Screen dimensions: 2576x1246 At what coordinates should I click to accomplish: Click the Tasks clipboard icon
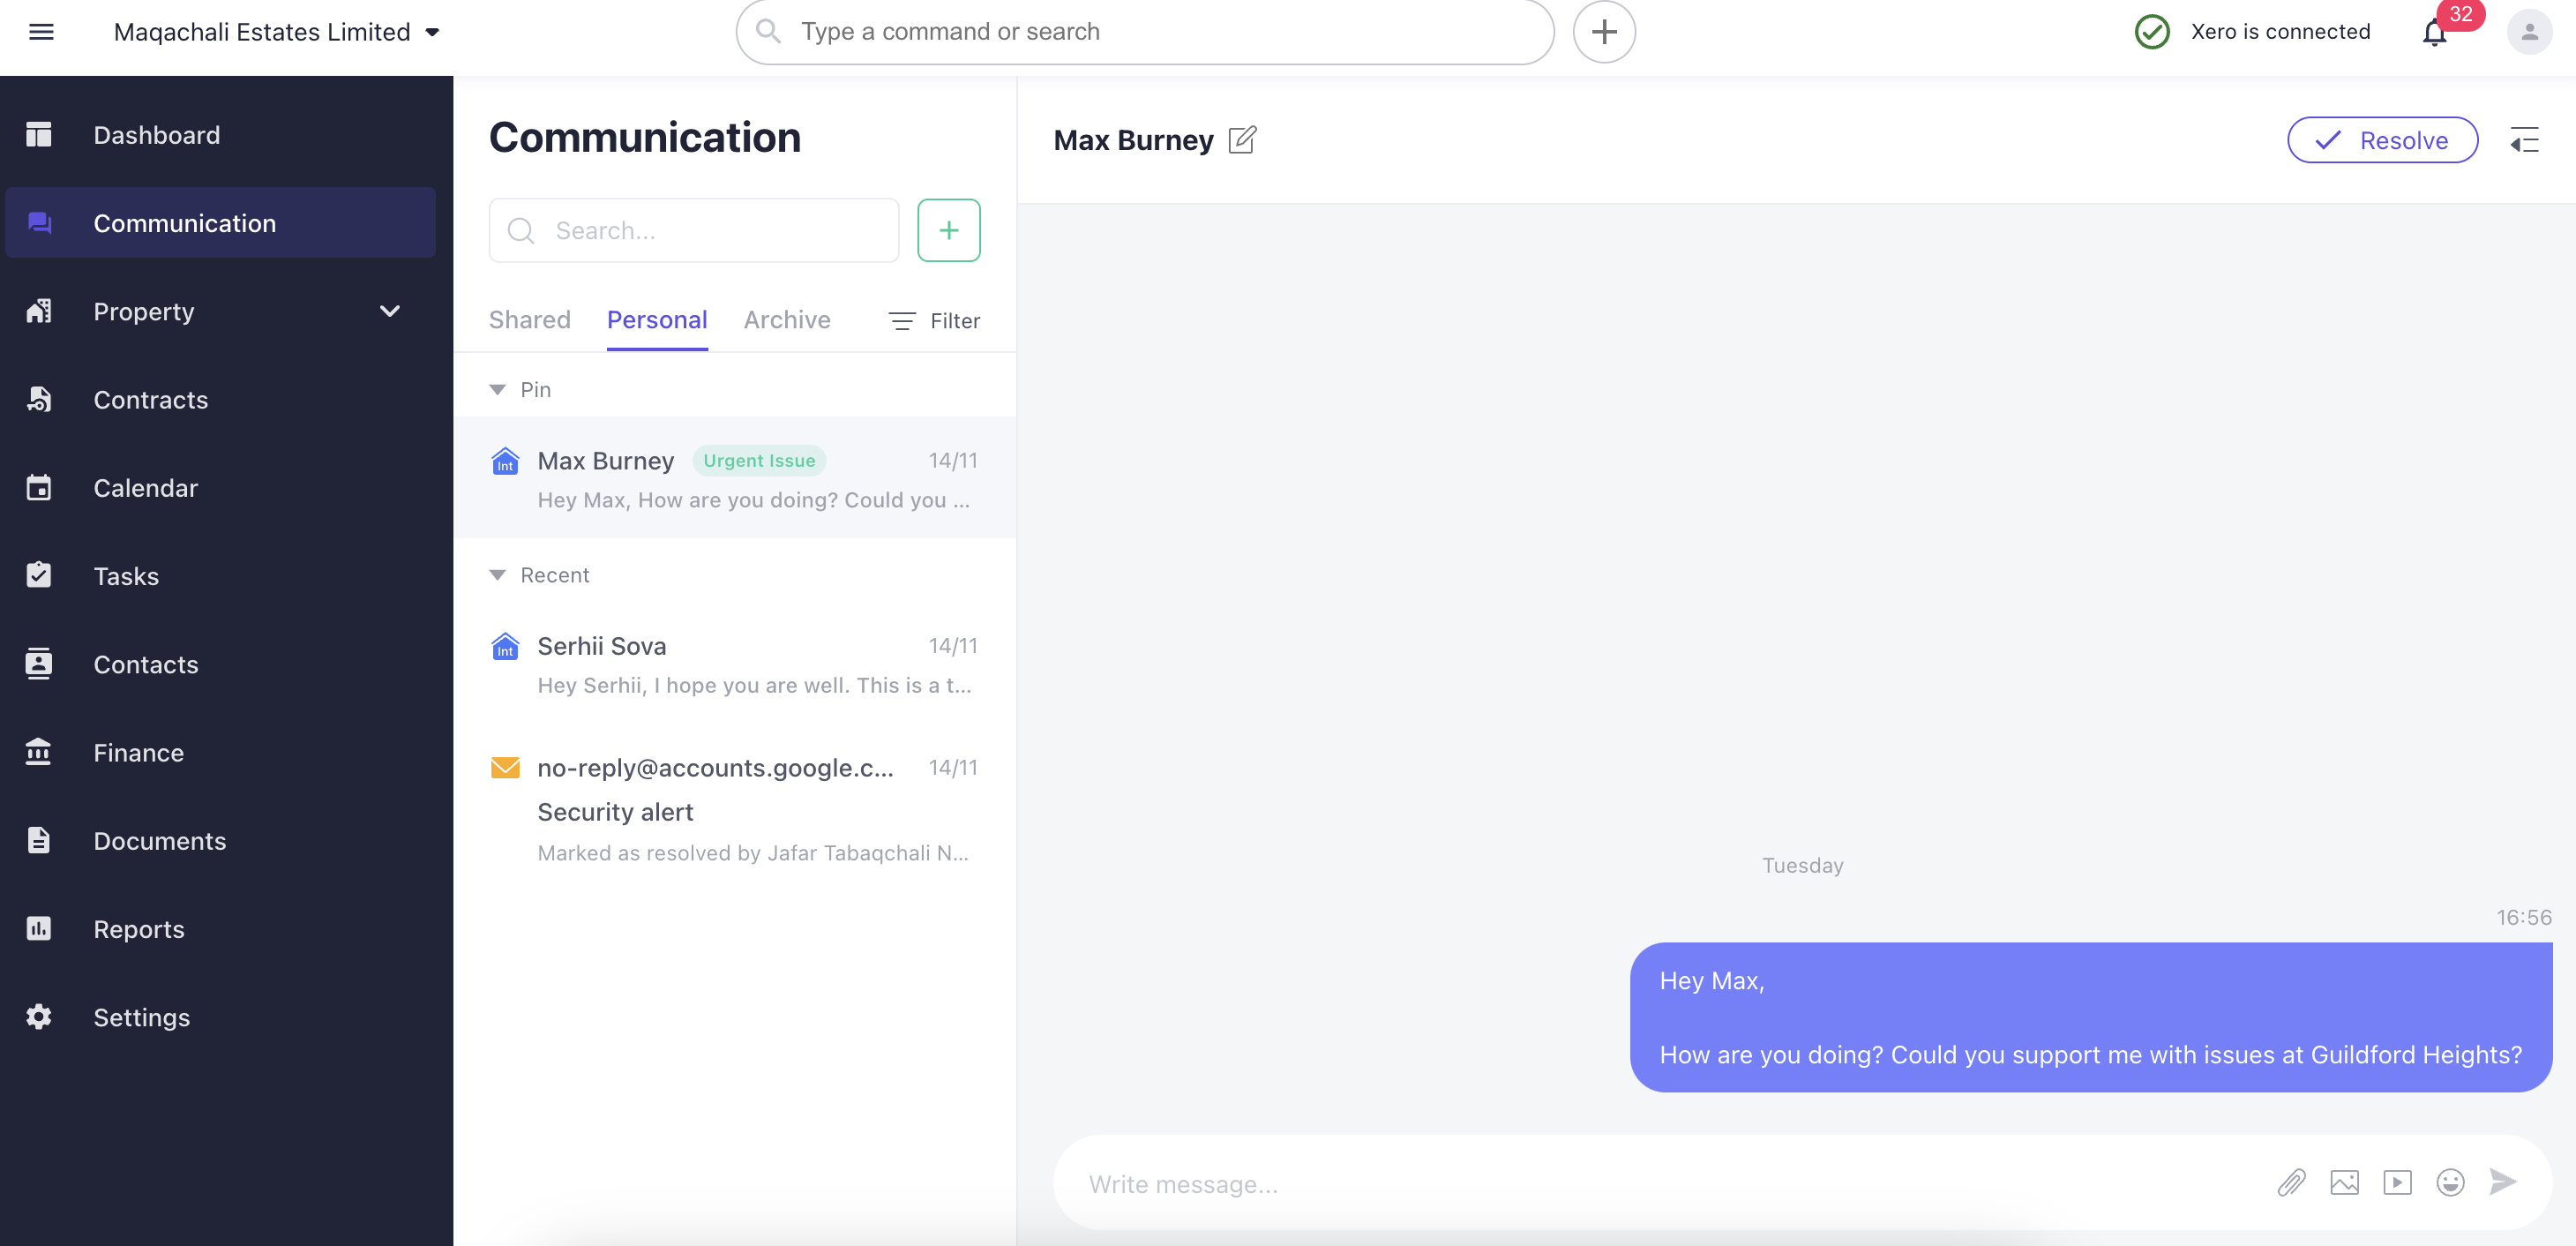[x=39, y=574]
